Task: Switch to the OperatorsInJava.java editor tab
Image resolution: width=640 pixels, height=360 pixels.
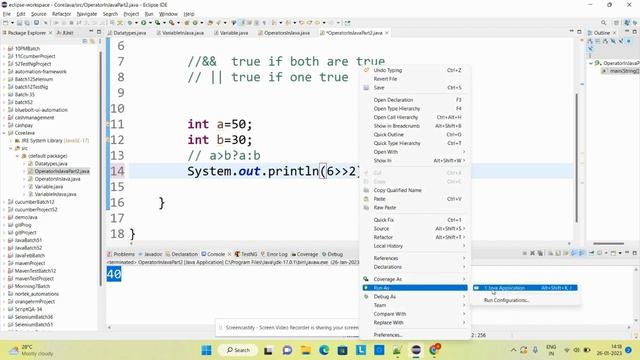Action: (286, 33)
